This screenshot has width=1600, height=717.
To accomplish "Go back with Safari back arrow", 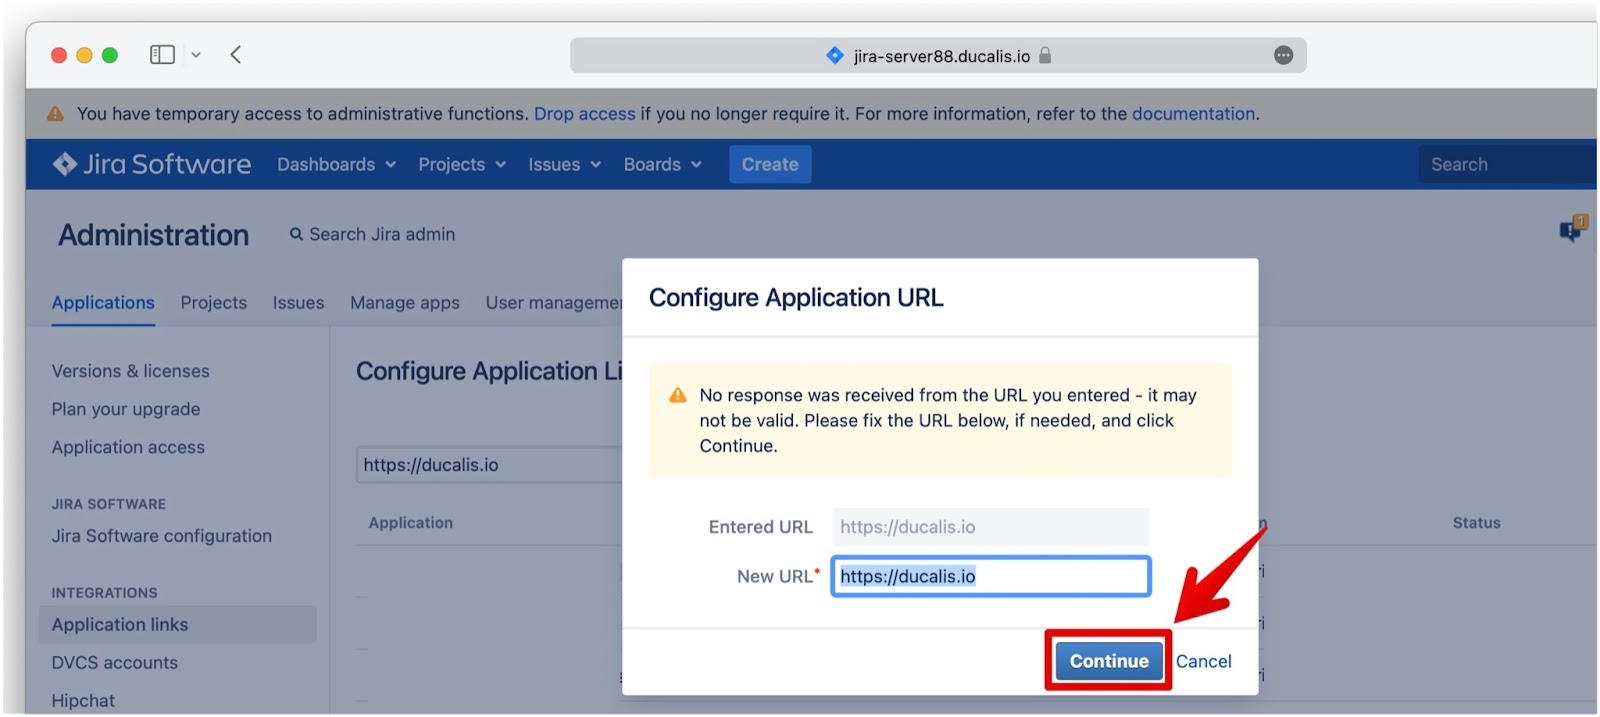I will [x=235, y=55].
